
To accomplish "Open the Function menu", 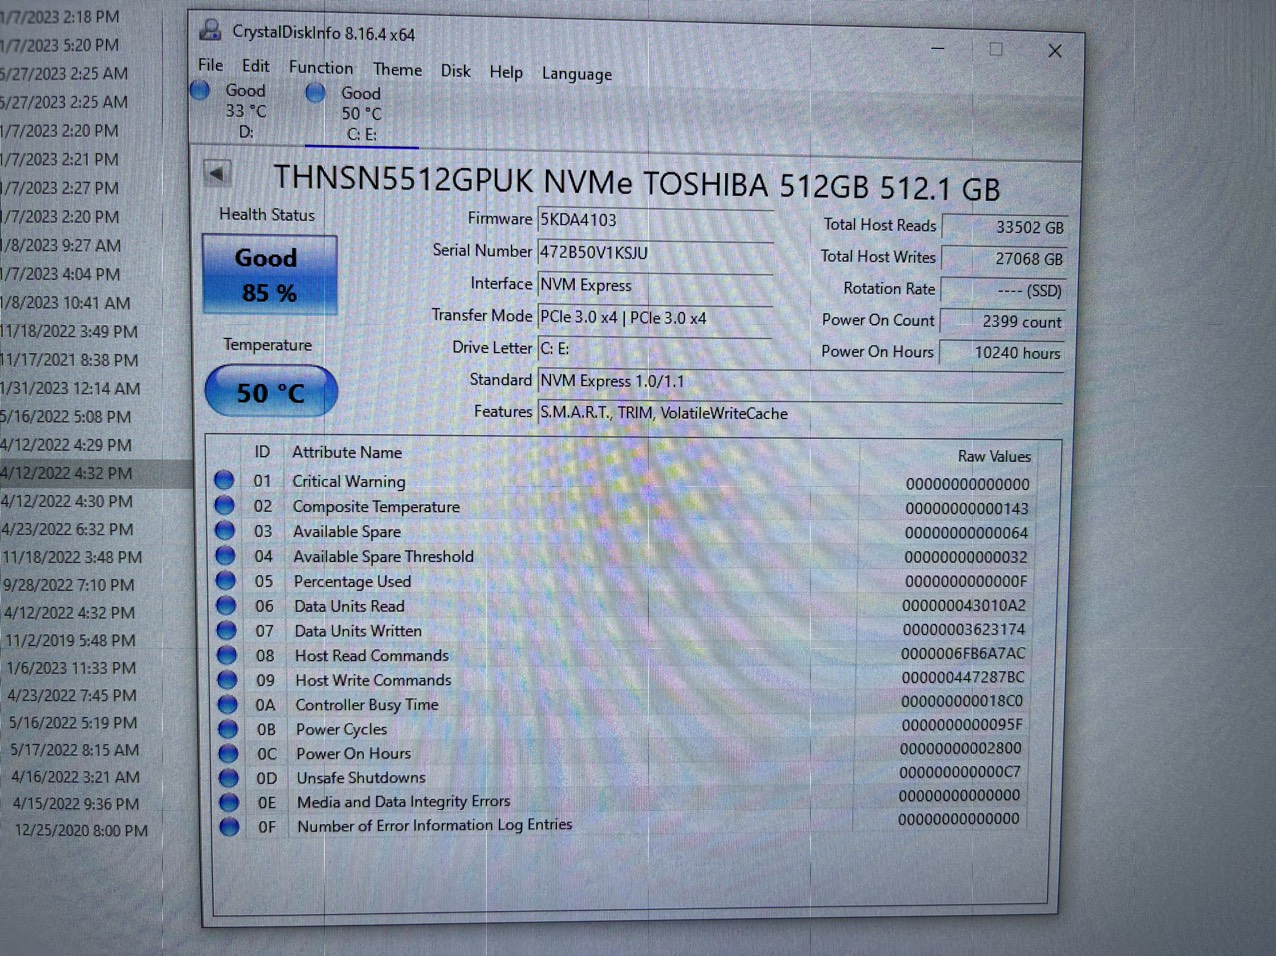I will point(321,67).
